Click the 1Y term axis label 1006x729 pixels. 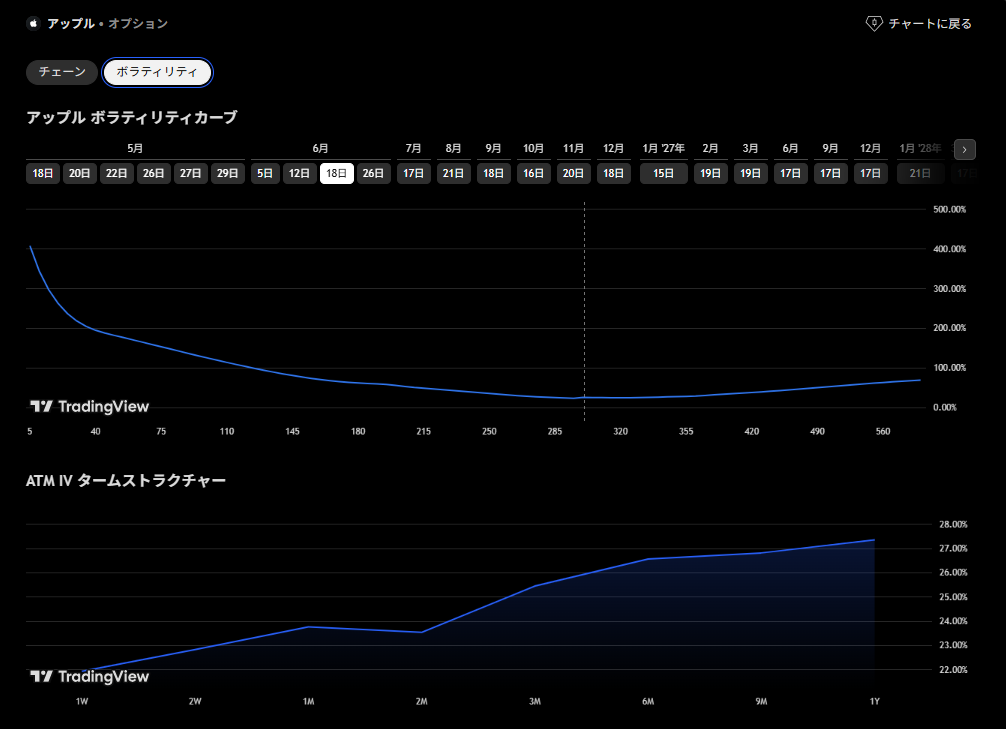click(x=874, y=701)
